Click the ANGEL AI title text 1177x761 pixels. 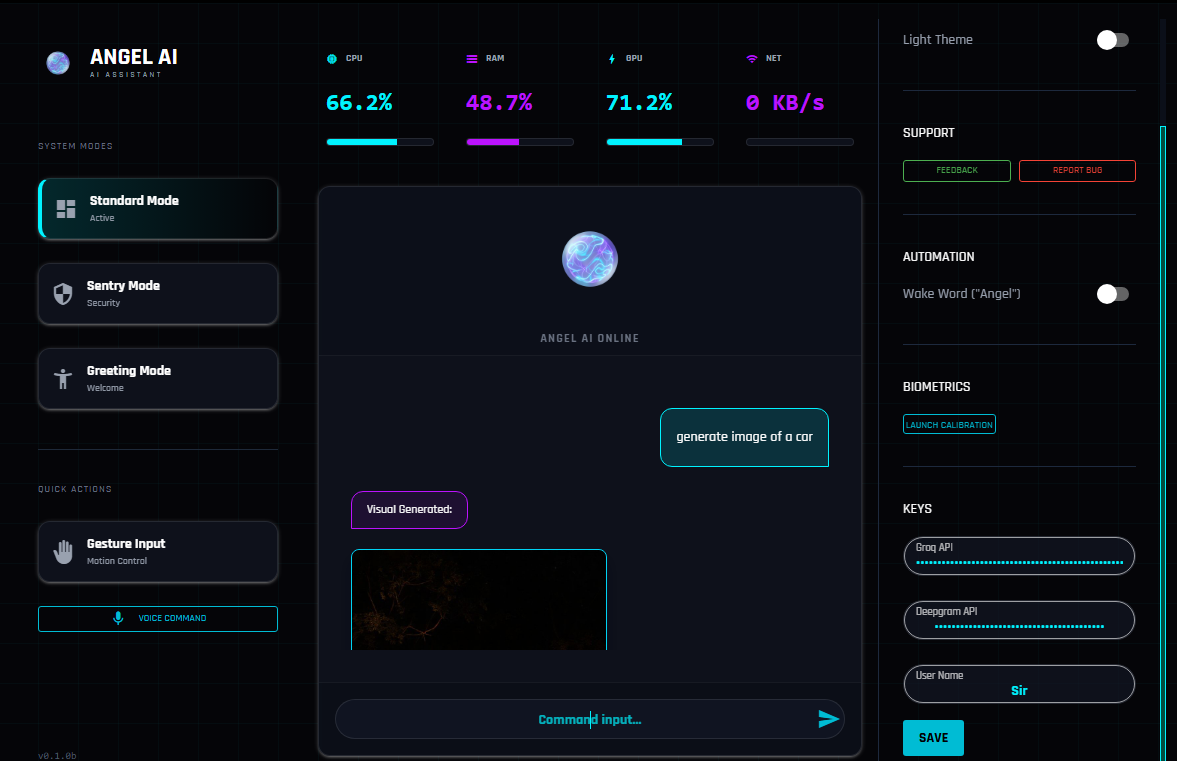pos(134,57)
